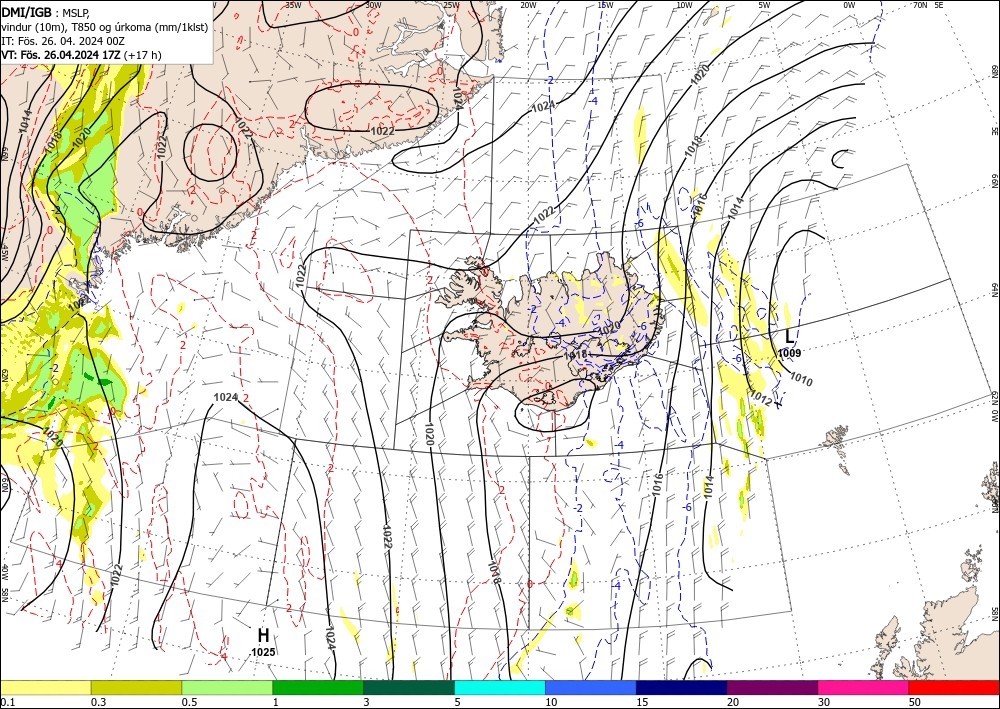Screen dimensions: 1000x709
Task: Click the "0.5" legend value label
Action: click(188, 702)
